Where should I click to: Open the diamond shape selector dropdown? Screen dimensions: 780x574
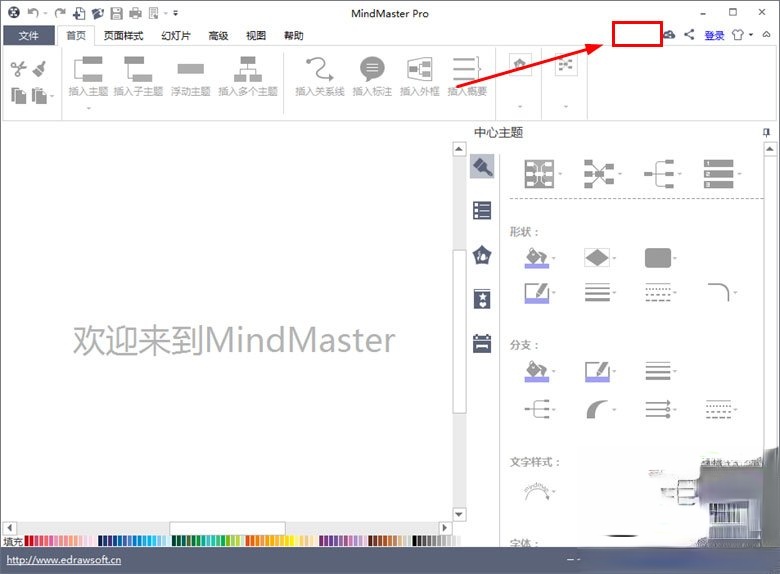pos(599,258)
